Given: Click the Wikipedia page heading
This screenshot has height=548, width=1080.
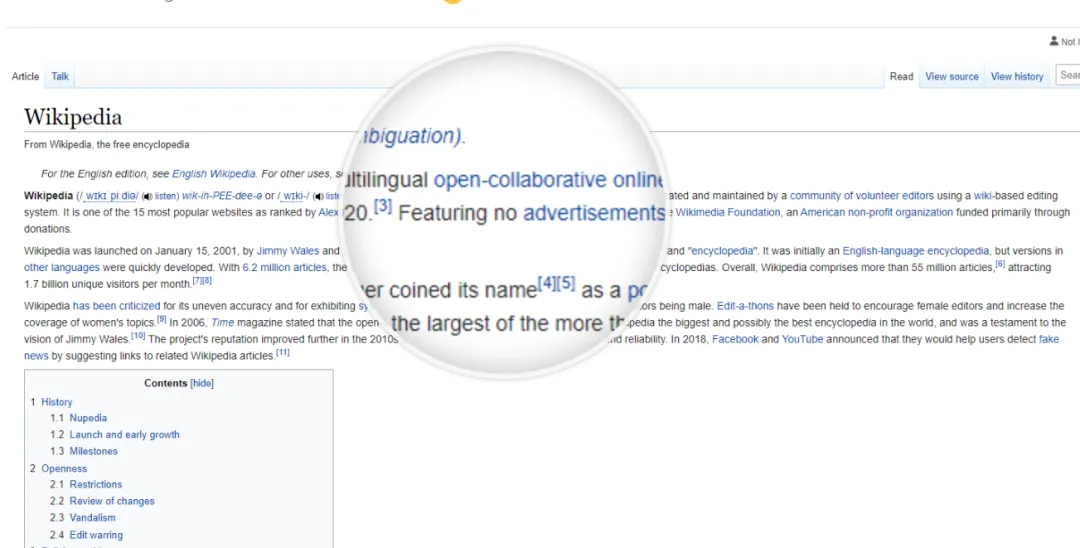Looking at the screenshot, I should click(73, 117).
